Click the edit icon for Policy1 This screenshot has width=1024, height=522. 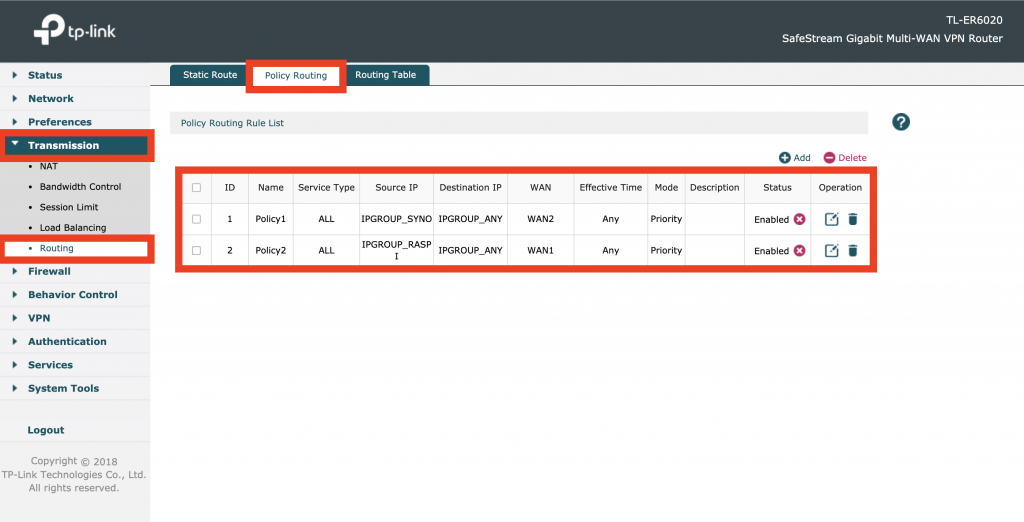(831, 219)
